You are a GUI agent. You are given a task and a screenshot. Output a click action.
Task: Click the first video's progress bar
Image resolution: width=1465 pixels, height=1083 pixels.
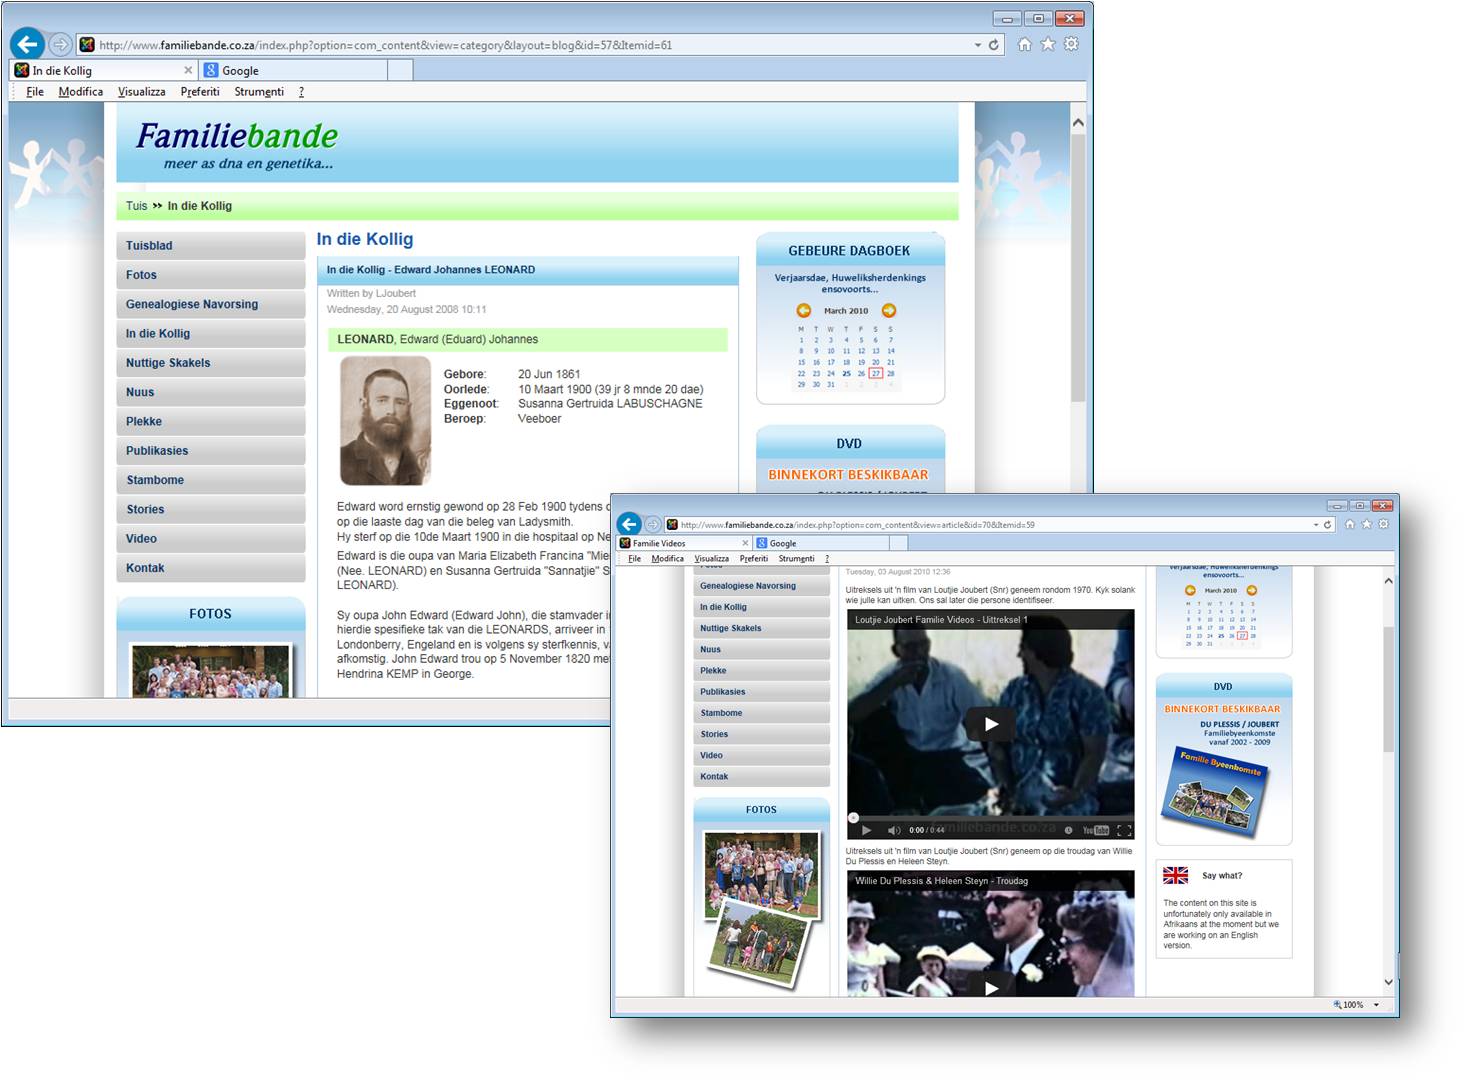[991, 817]
